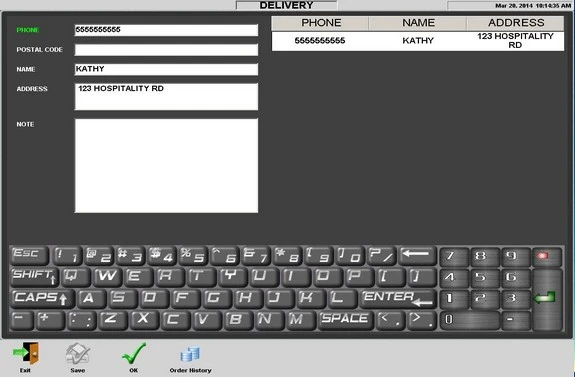575x377 pixels.
Task: Click the Esc key
Action: tap(29, 255)
